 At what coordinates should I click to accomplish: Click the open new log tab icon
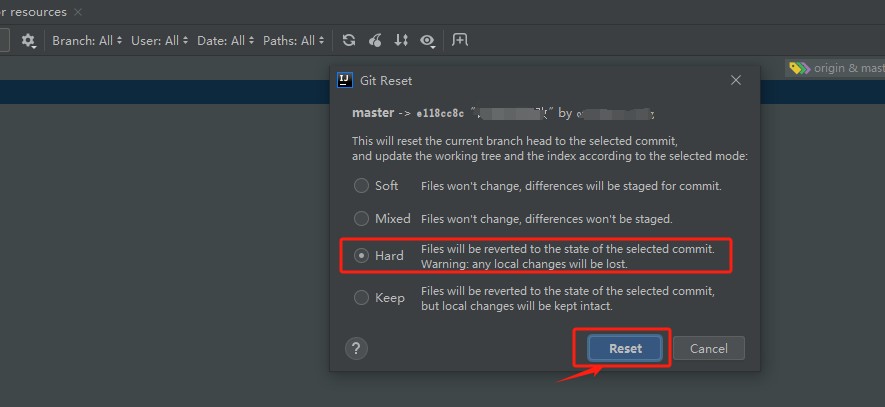(x=460, y=40)
